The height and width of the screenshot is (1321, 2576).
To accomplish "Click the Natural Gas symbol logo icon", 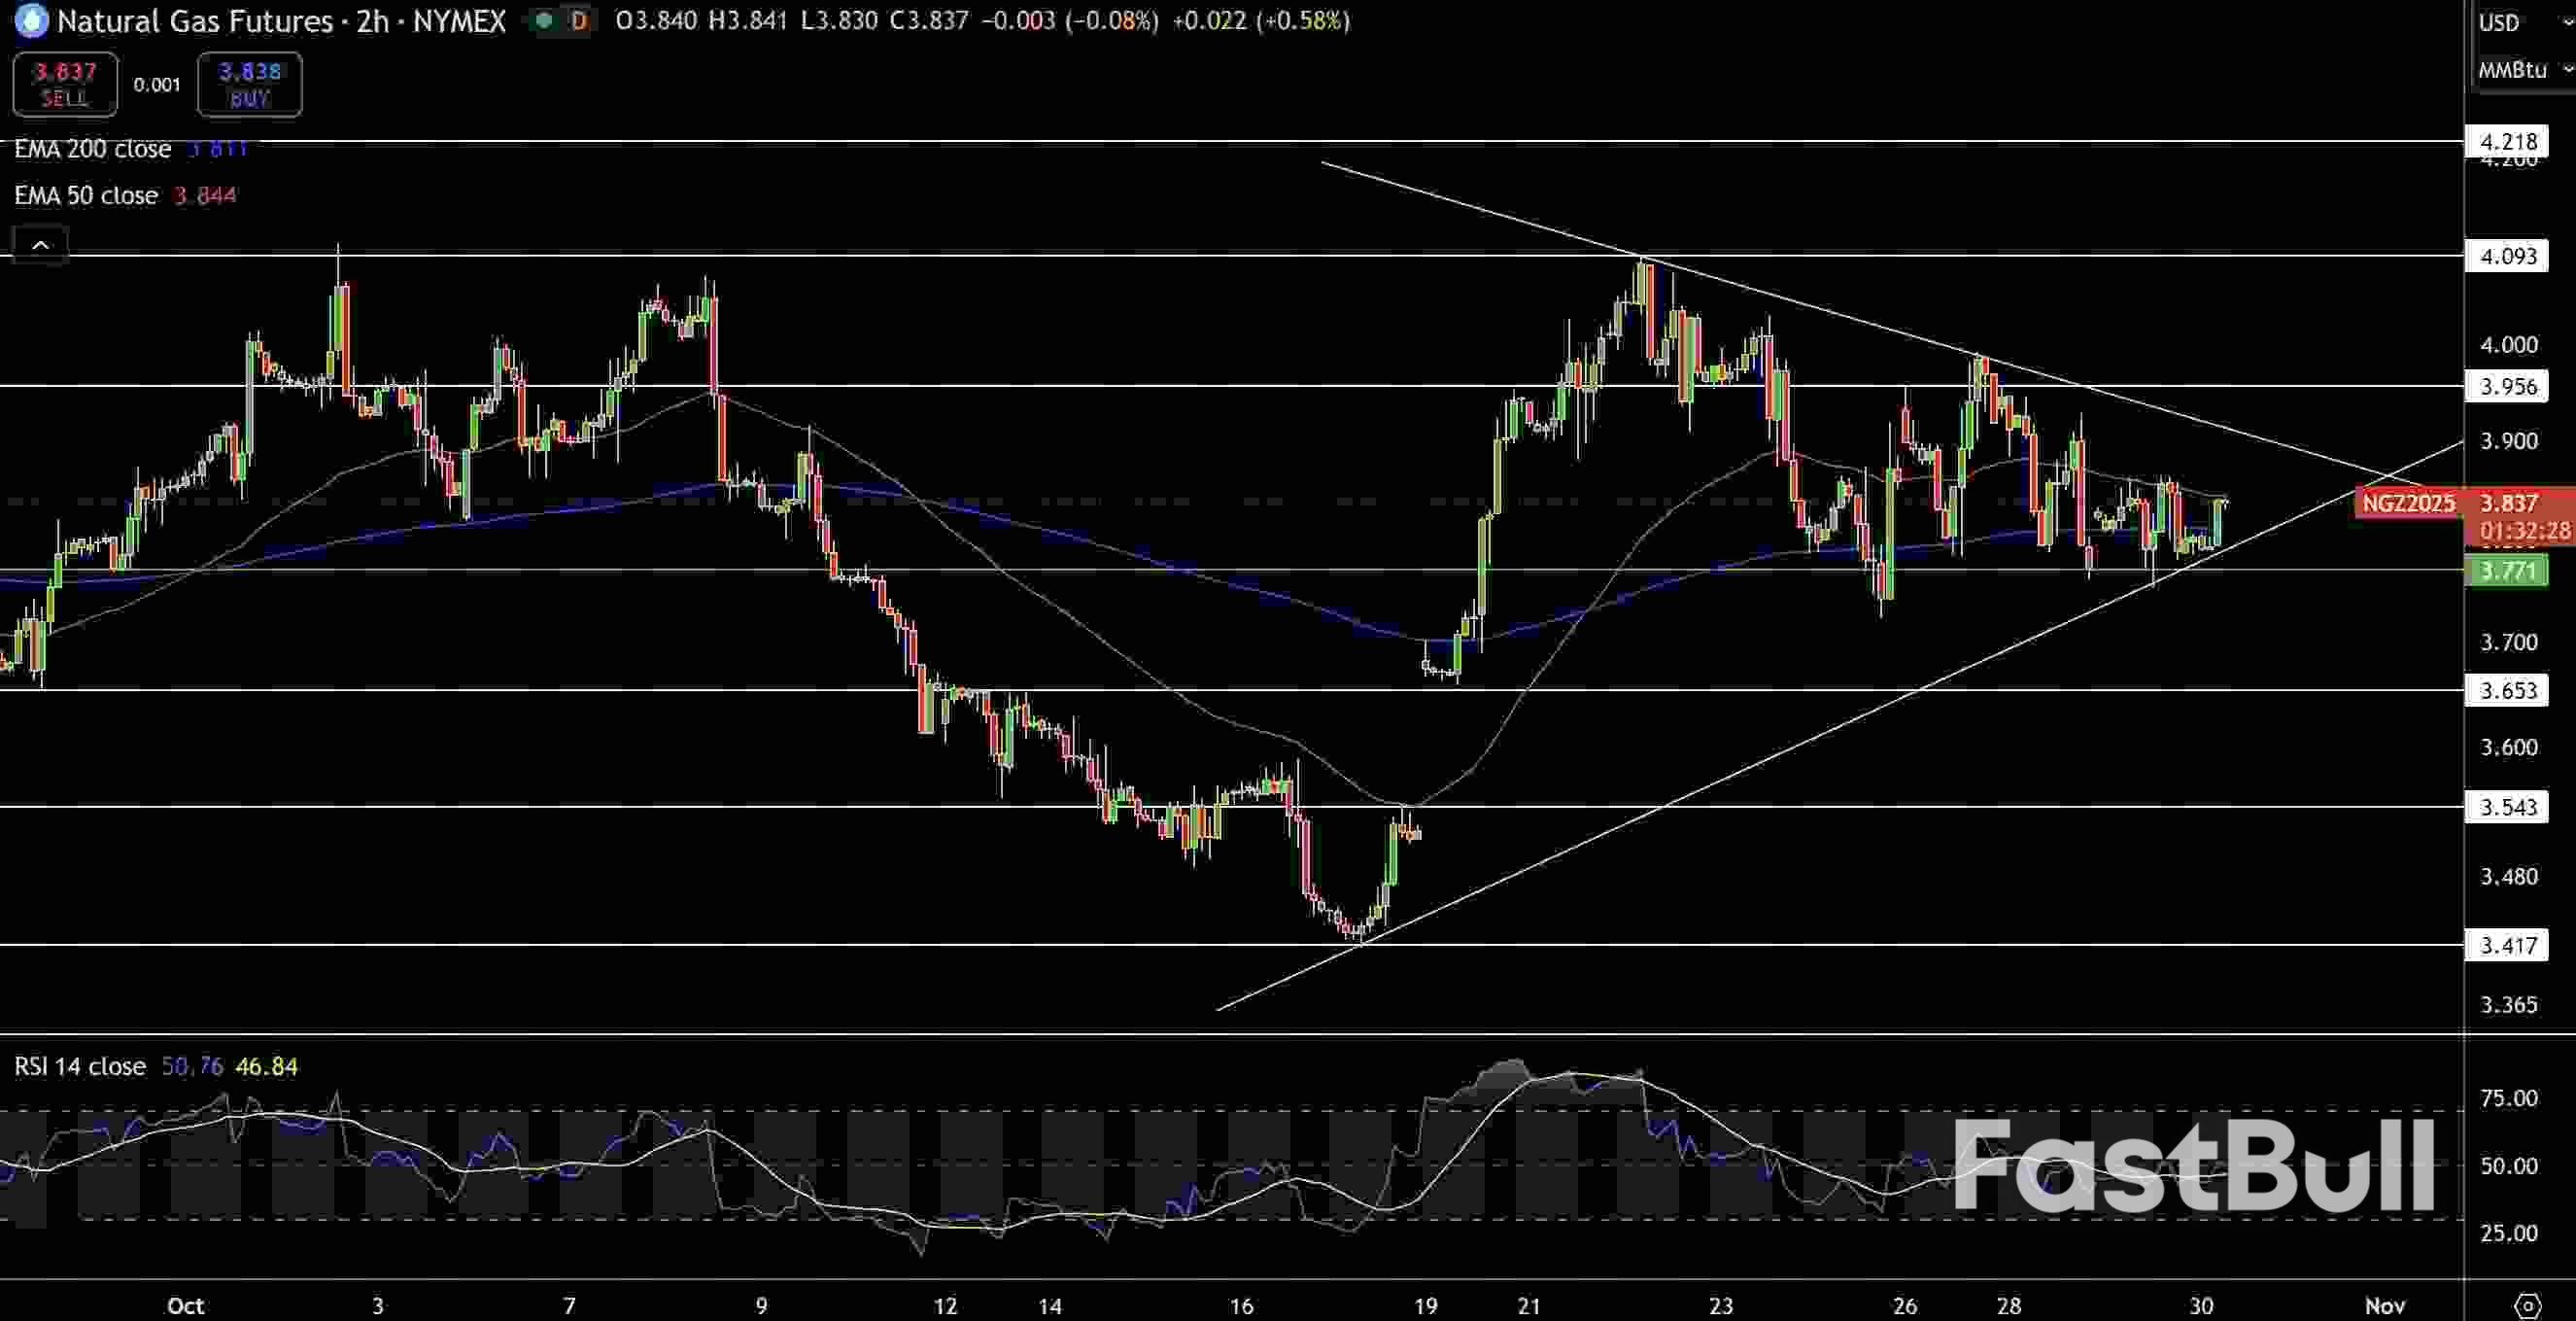I will click(31, 21).
